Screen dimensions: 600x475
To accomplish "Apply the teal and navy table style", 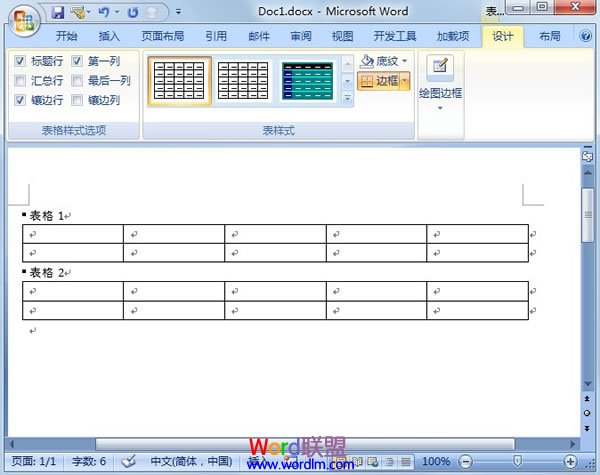I will (x=307, y=81).
